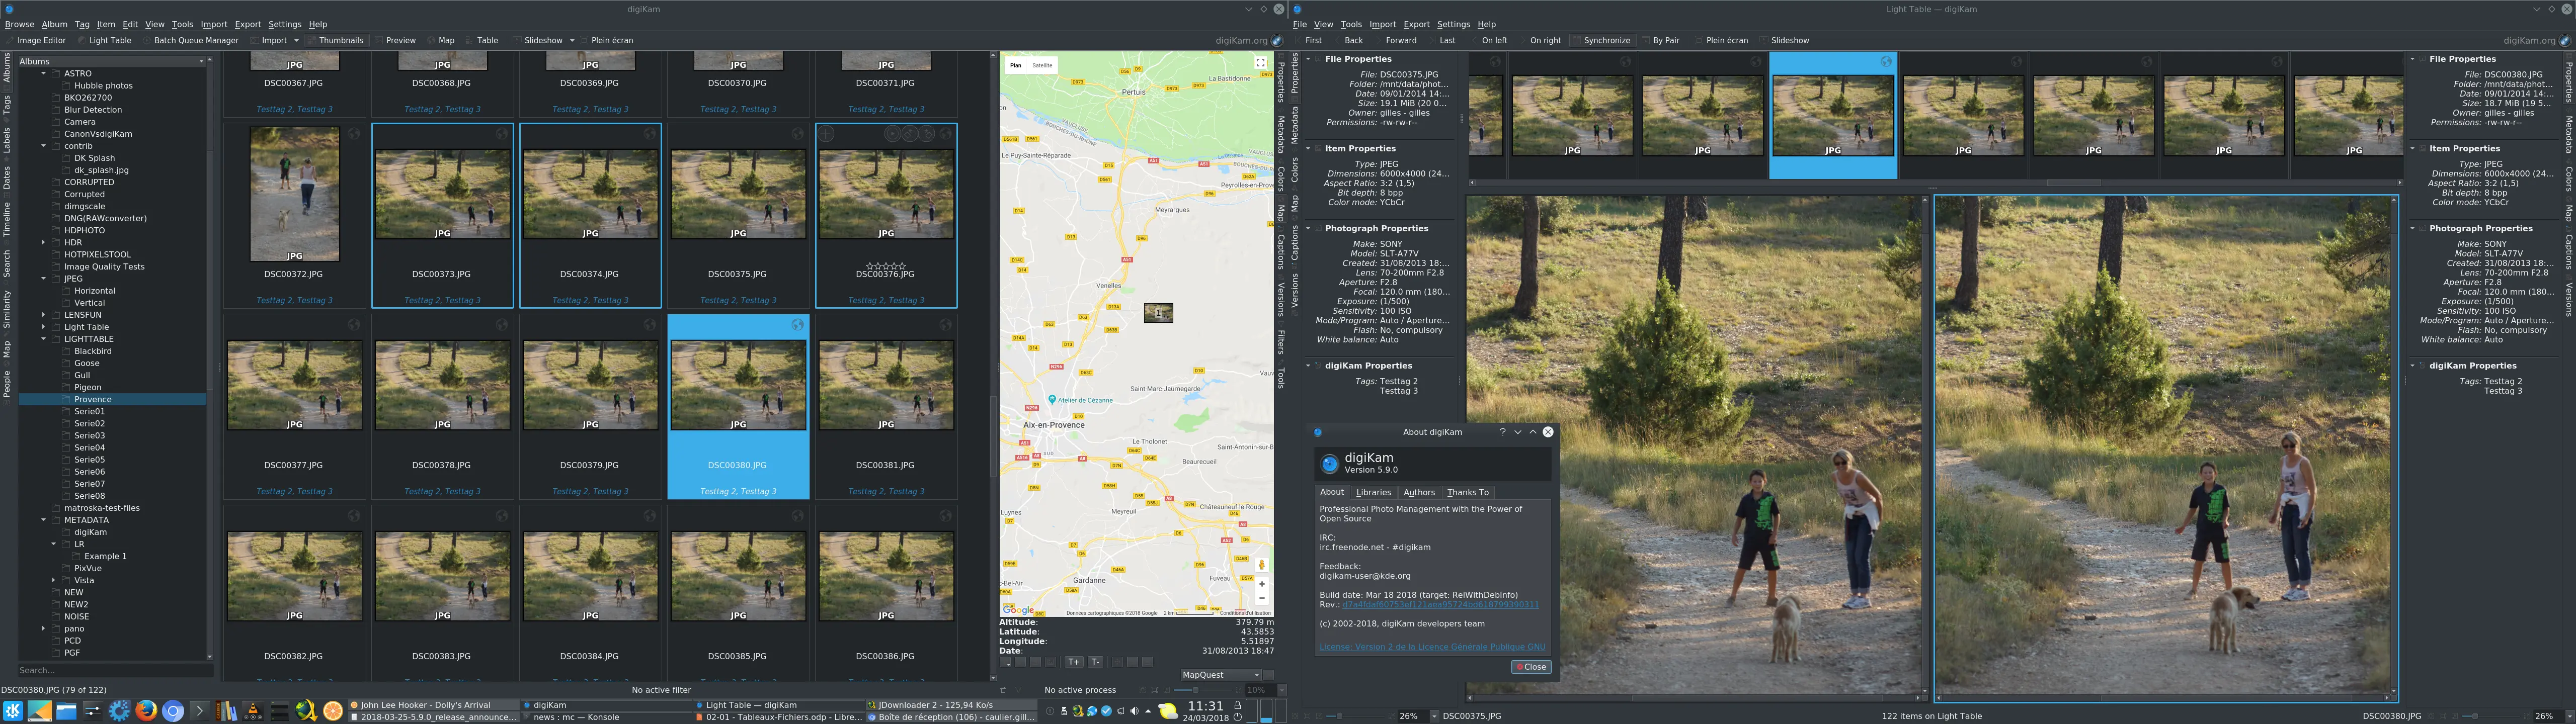Close the About digiKam dialog

point(1531,666)
